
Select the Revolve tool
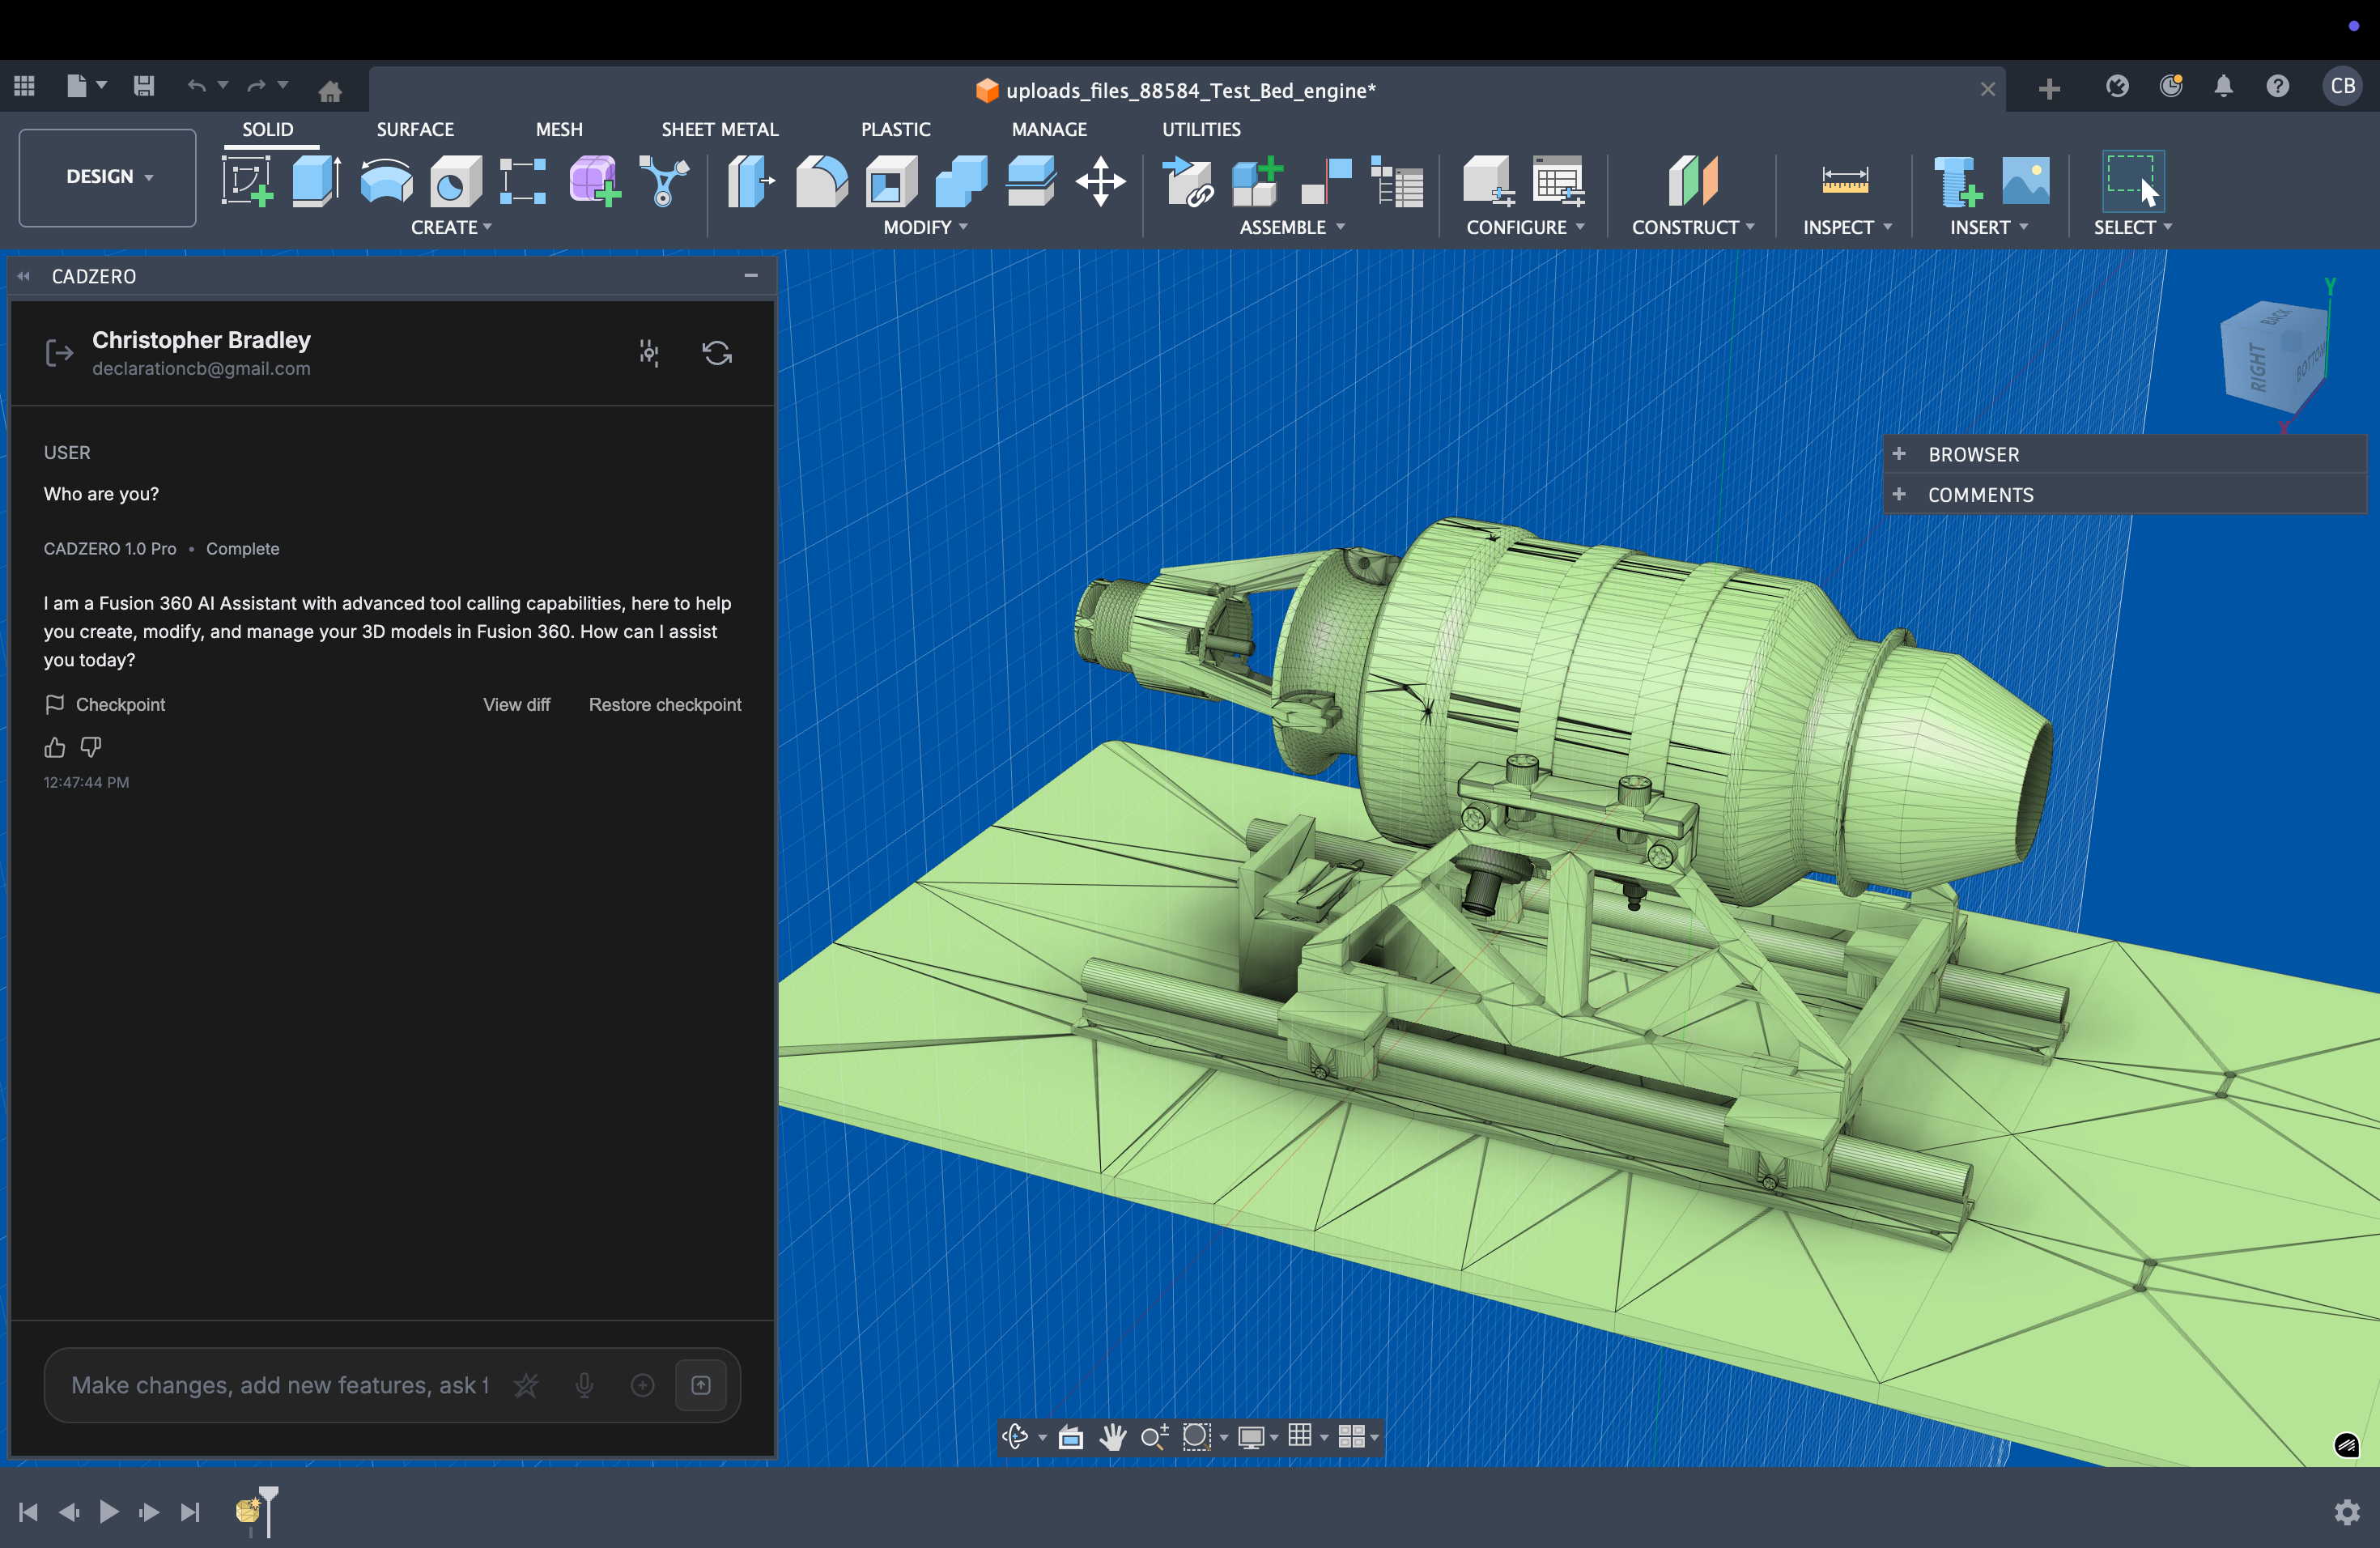pos(385,182)
